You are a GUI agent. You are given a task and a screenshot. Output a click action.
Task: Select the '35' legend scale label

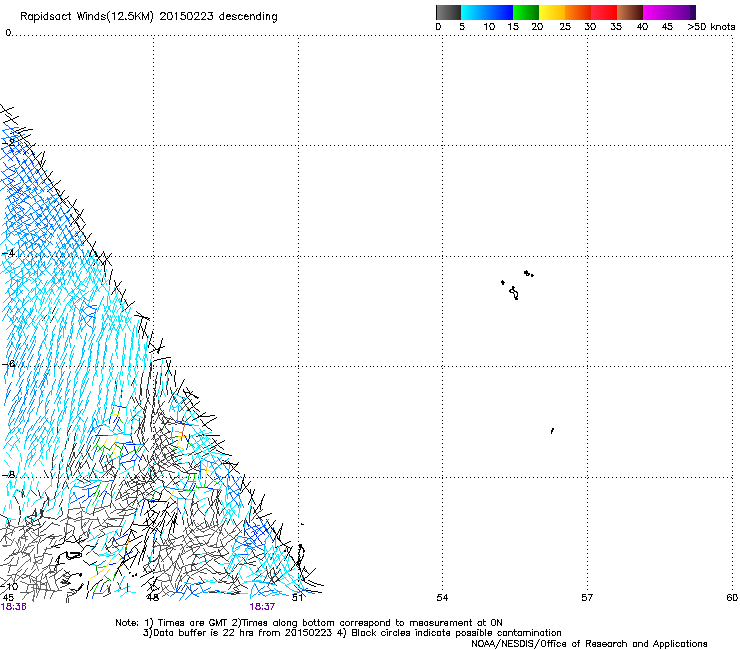coord(616,27)
